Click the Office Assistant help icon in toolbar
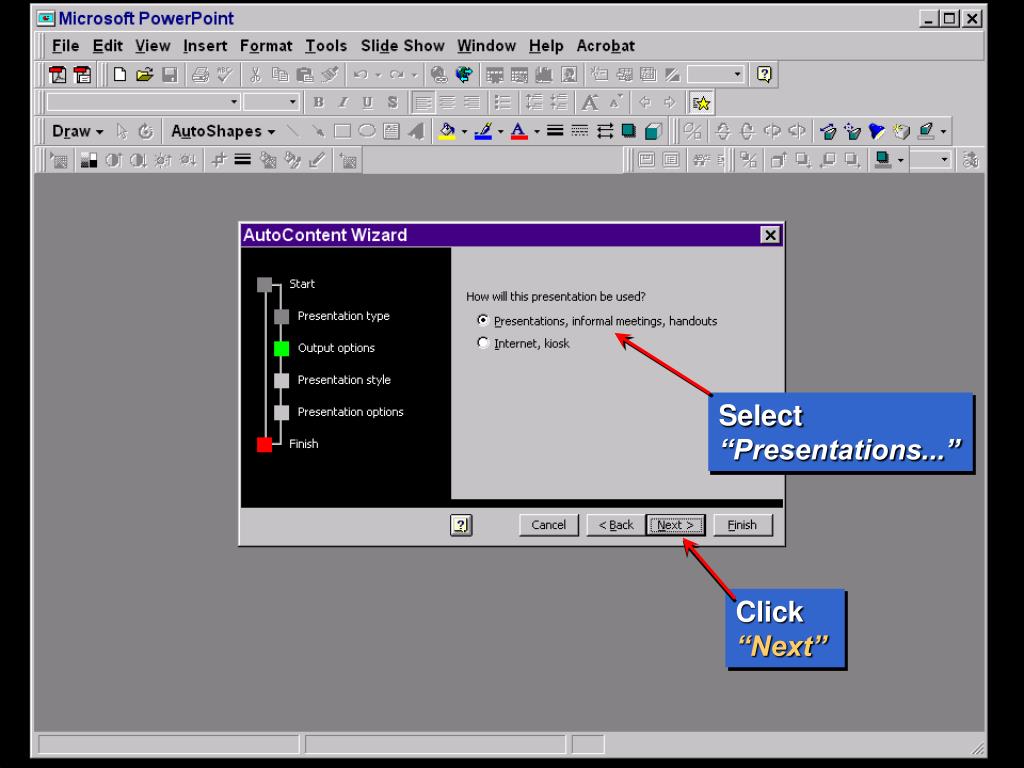The width and height of the screenshot is (1024, 768). tap(763, 74)
